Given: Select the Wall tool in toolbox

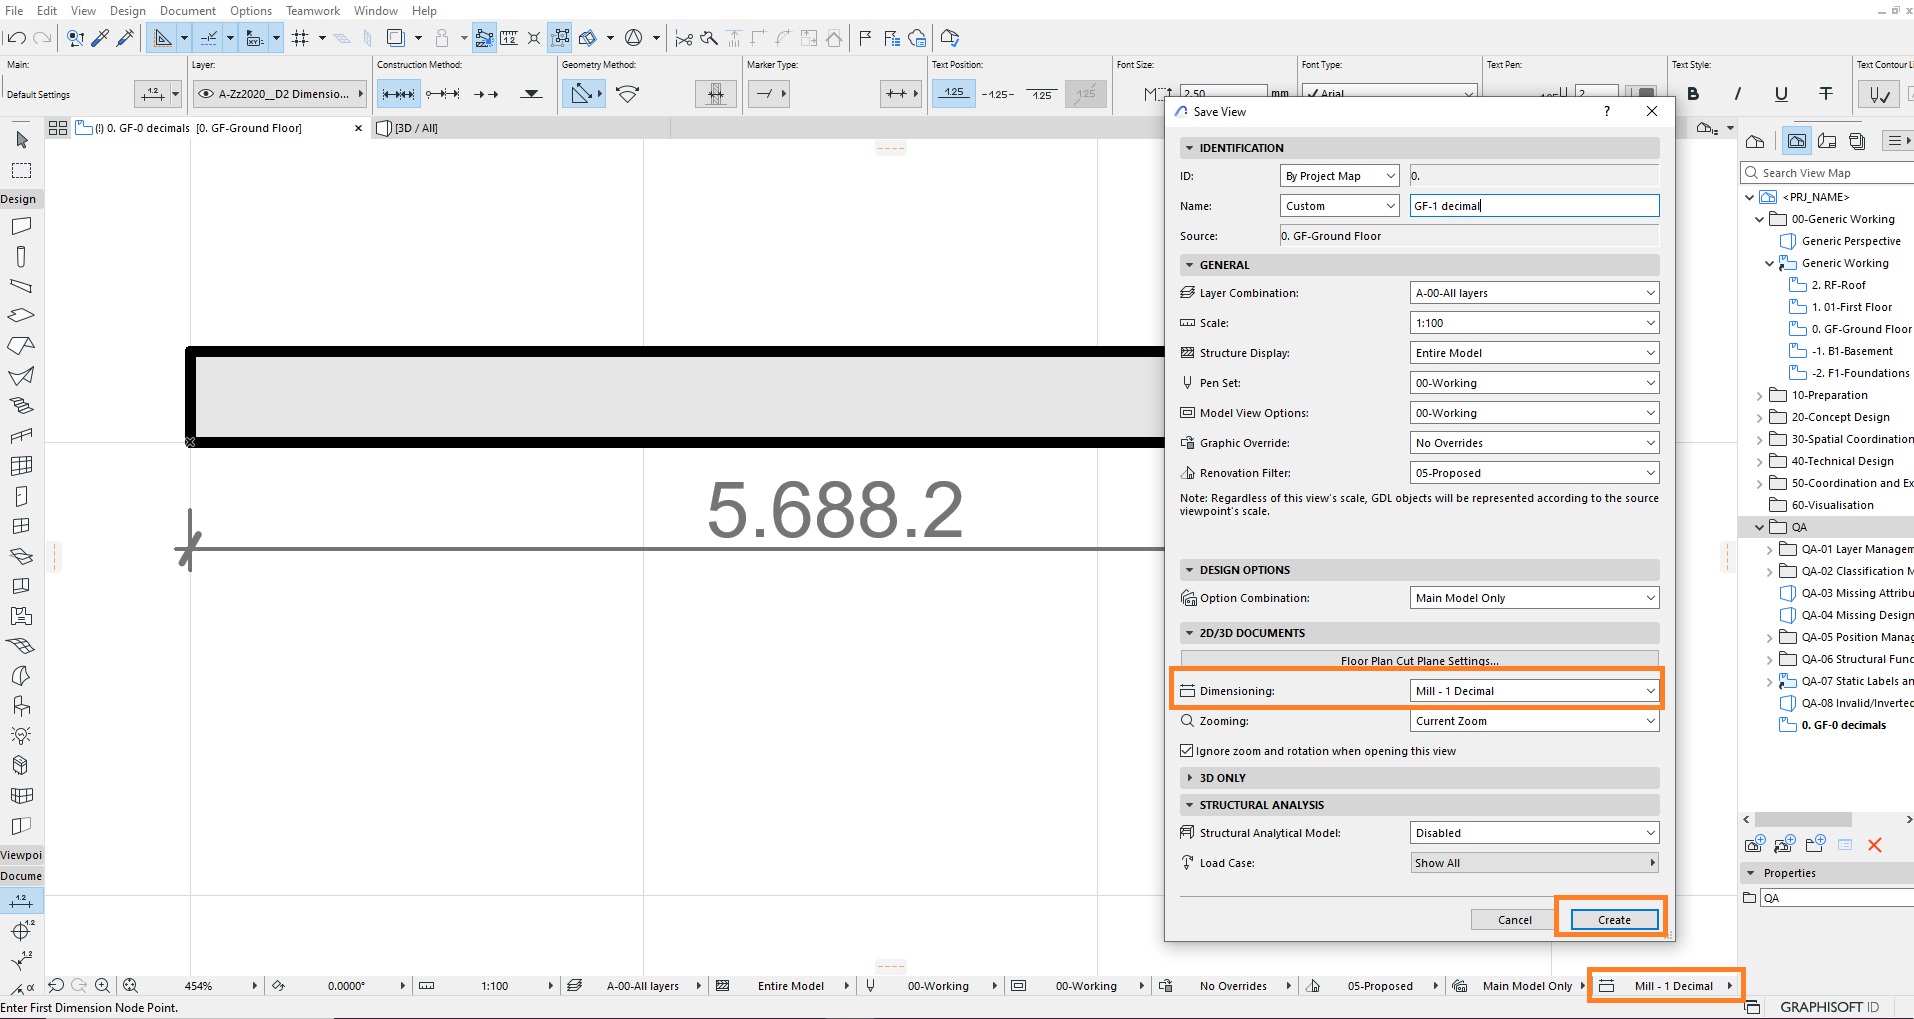Looking at the screenshot, I should click(21, 226).
